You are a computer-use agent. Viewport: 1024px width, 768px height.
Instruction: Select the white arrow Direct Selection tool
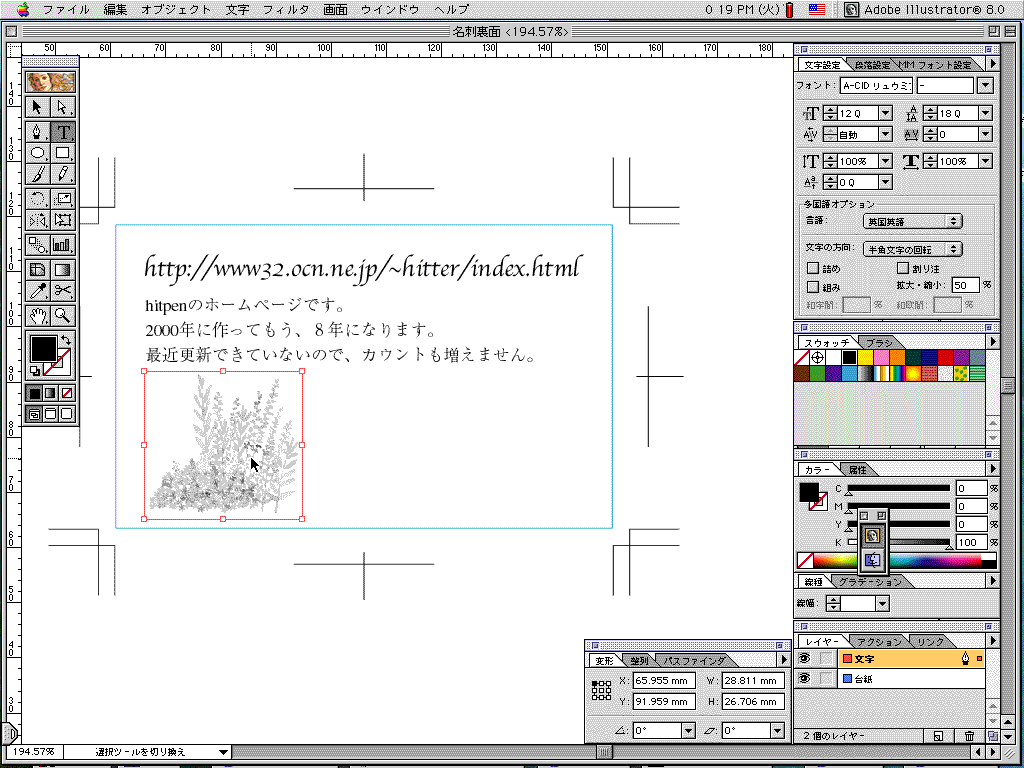[63, 107]
